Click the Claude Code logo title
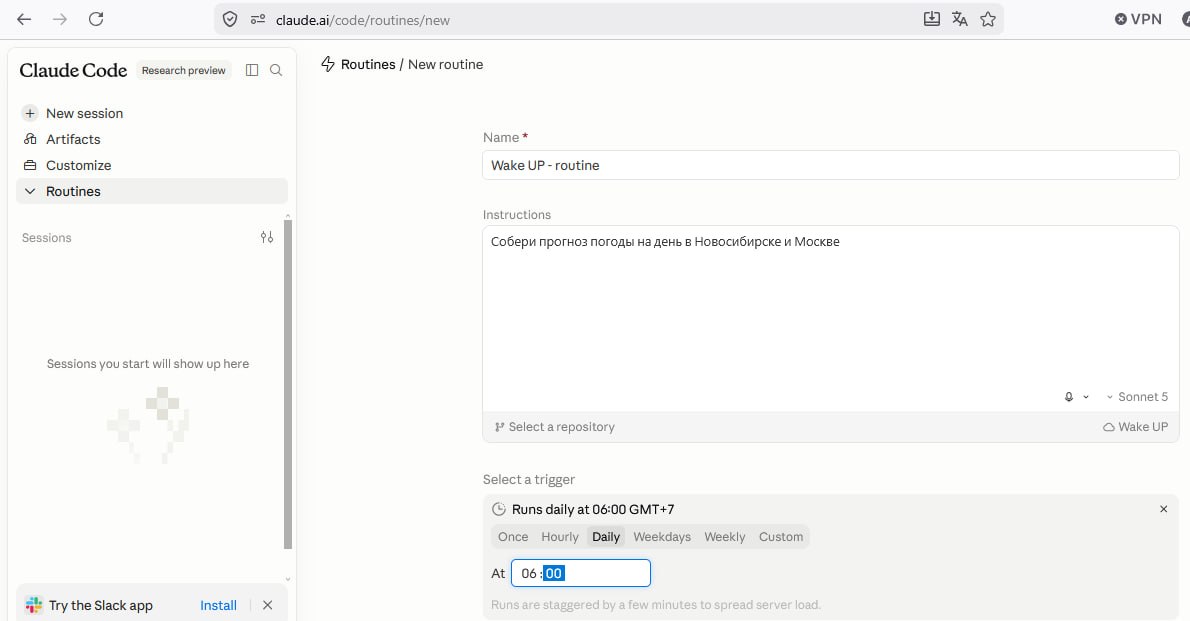Image resolution: width=1190 pixels, height=621 pixels. tap(73, 71)
